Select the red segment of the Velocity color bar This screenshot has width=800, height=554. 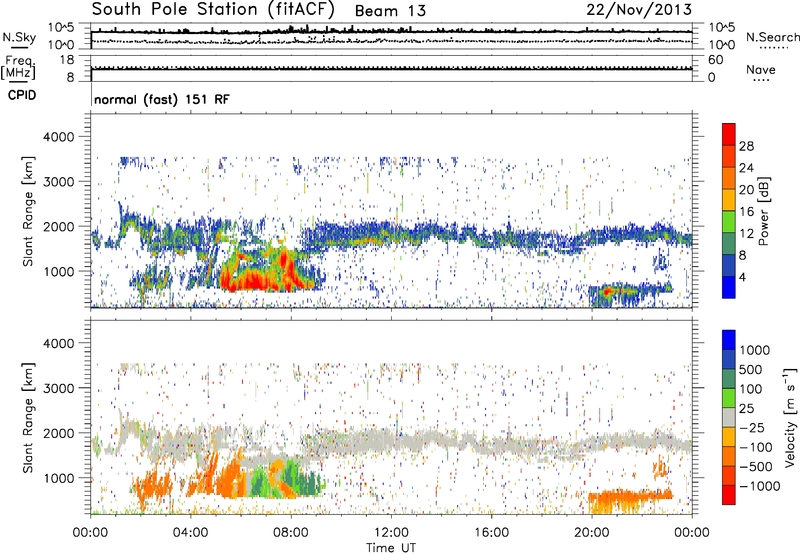pos(729,495)
